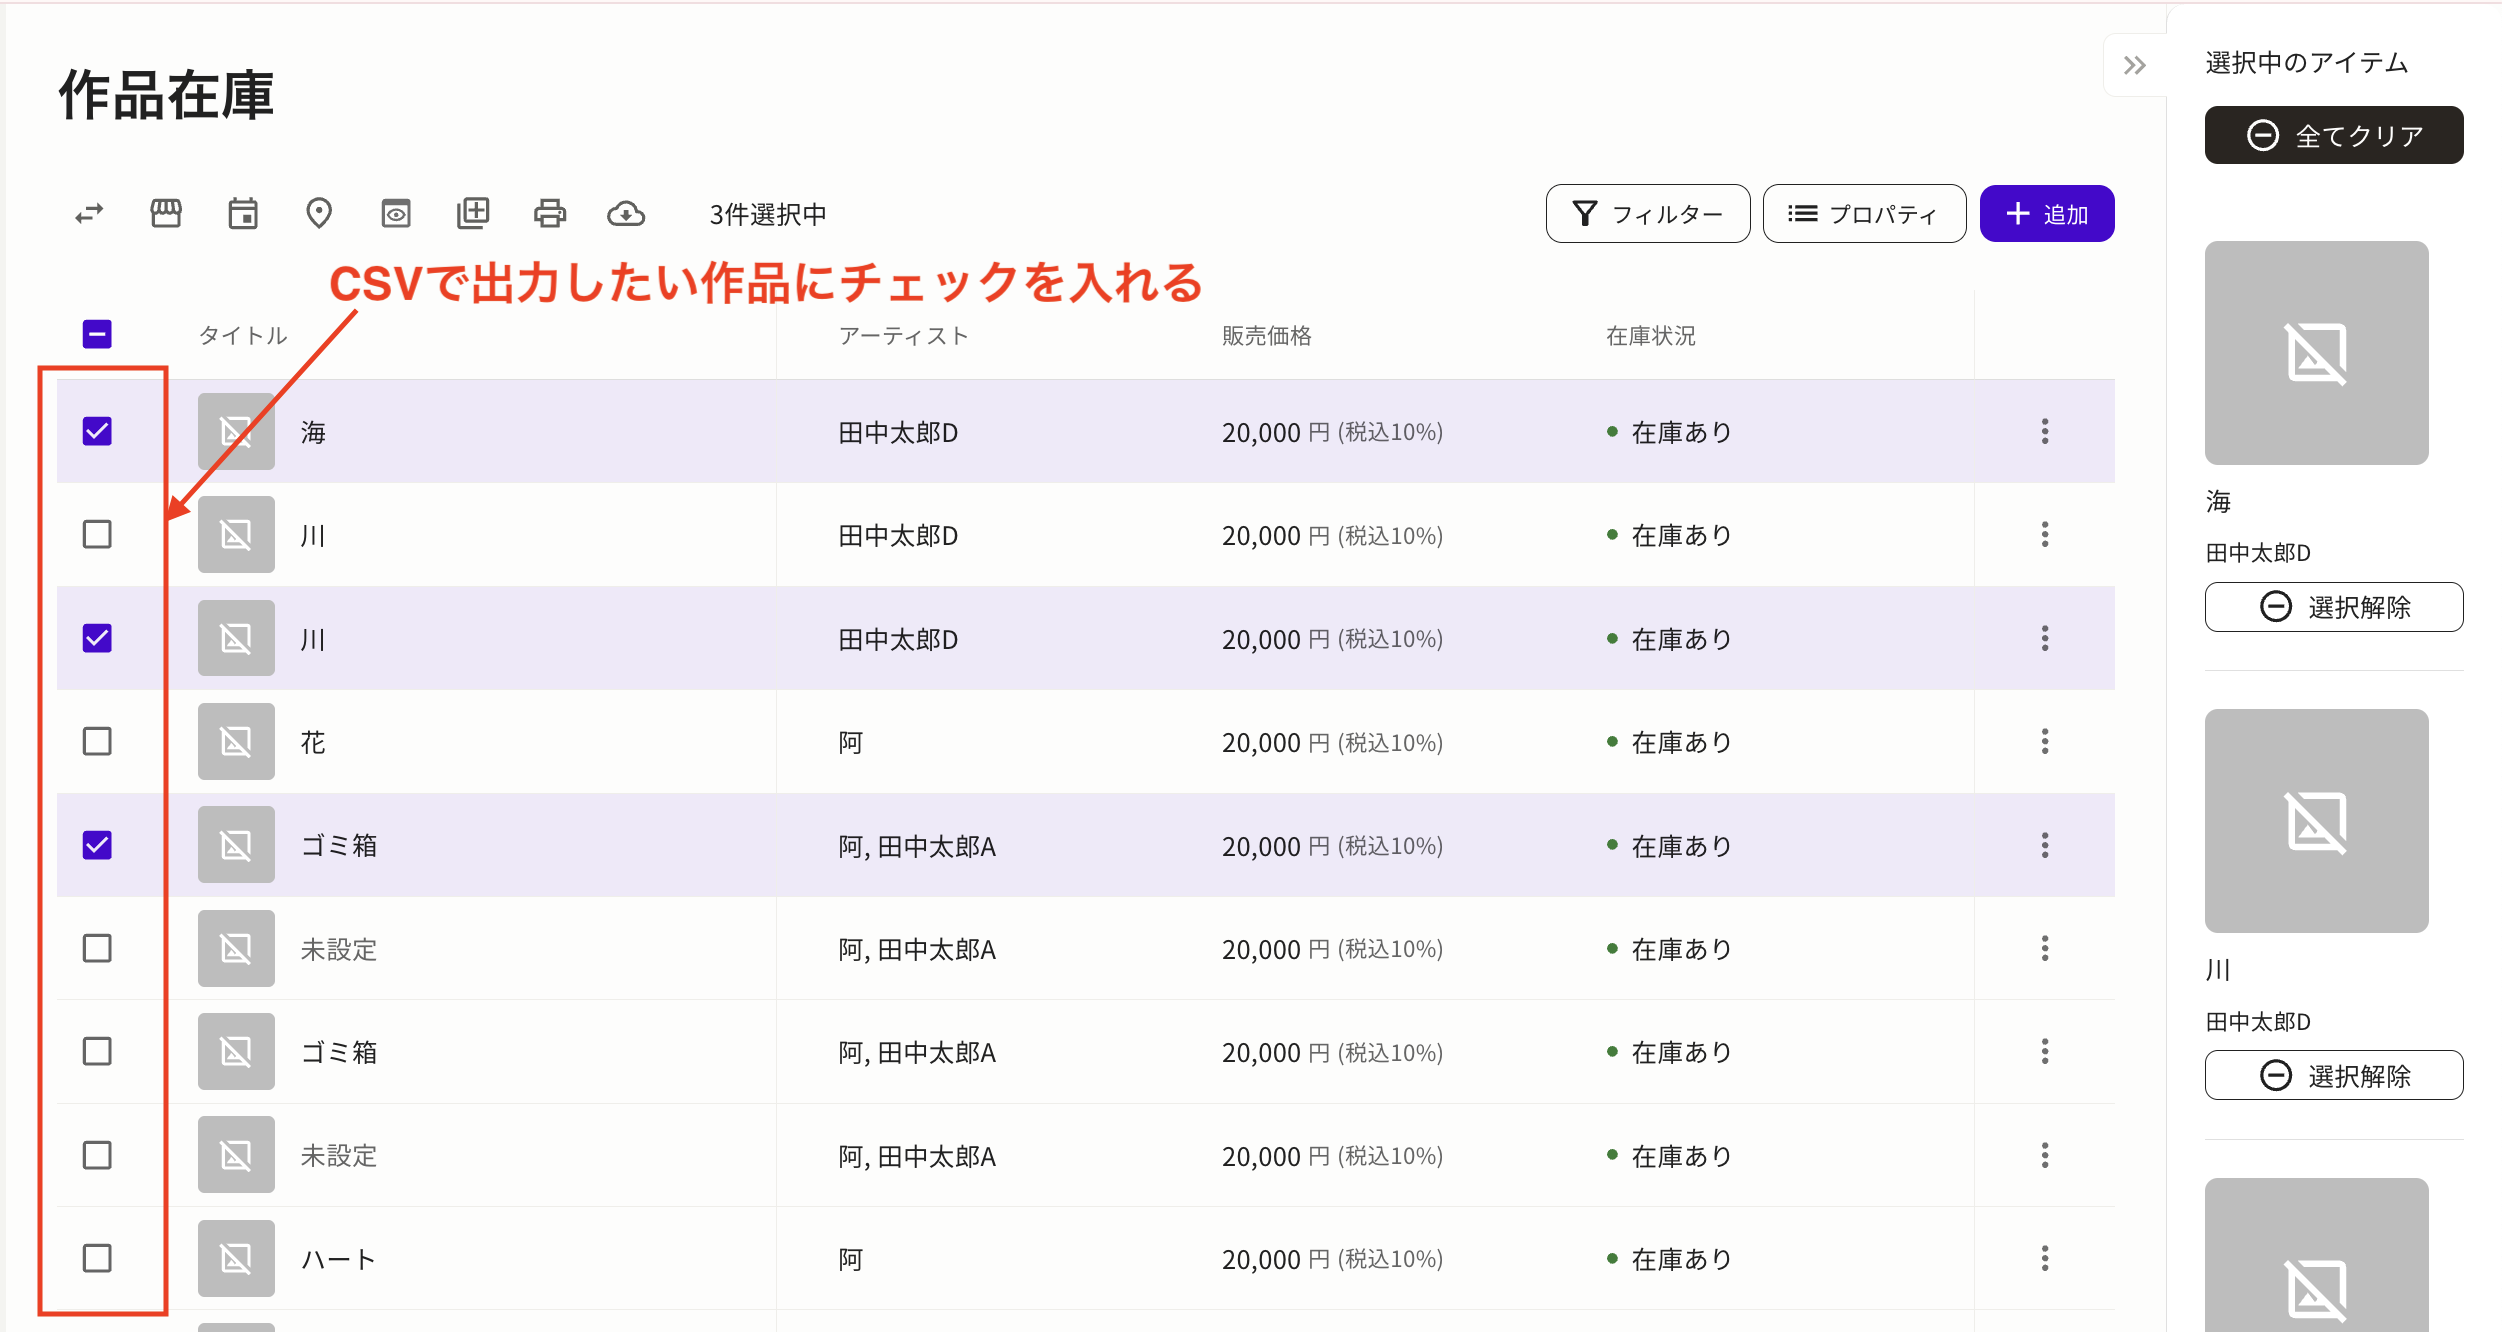Image resolution: width=2502 pixels, height=1332 pixels.
Task: Open the store icon in the toolbar
Action: click(165, 213)
